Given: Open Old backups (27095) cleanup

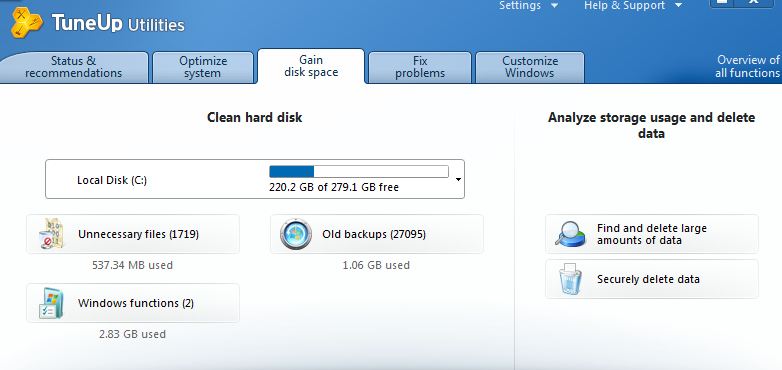Looking at the screenshot, I should coord(377,234).
